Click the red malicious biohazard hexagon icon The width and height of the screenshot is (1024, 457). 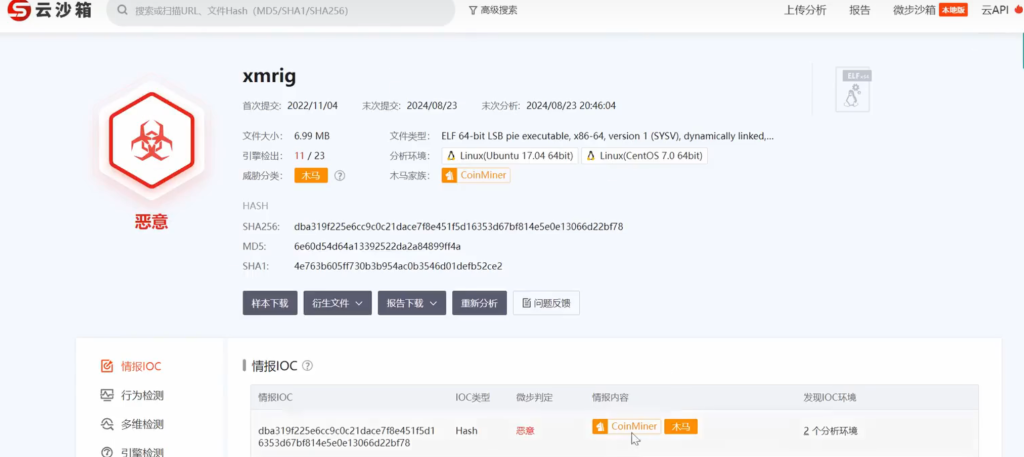coord(152,140)
